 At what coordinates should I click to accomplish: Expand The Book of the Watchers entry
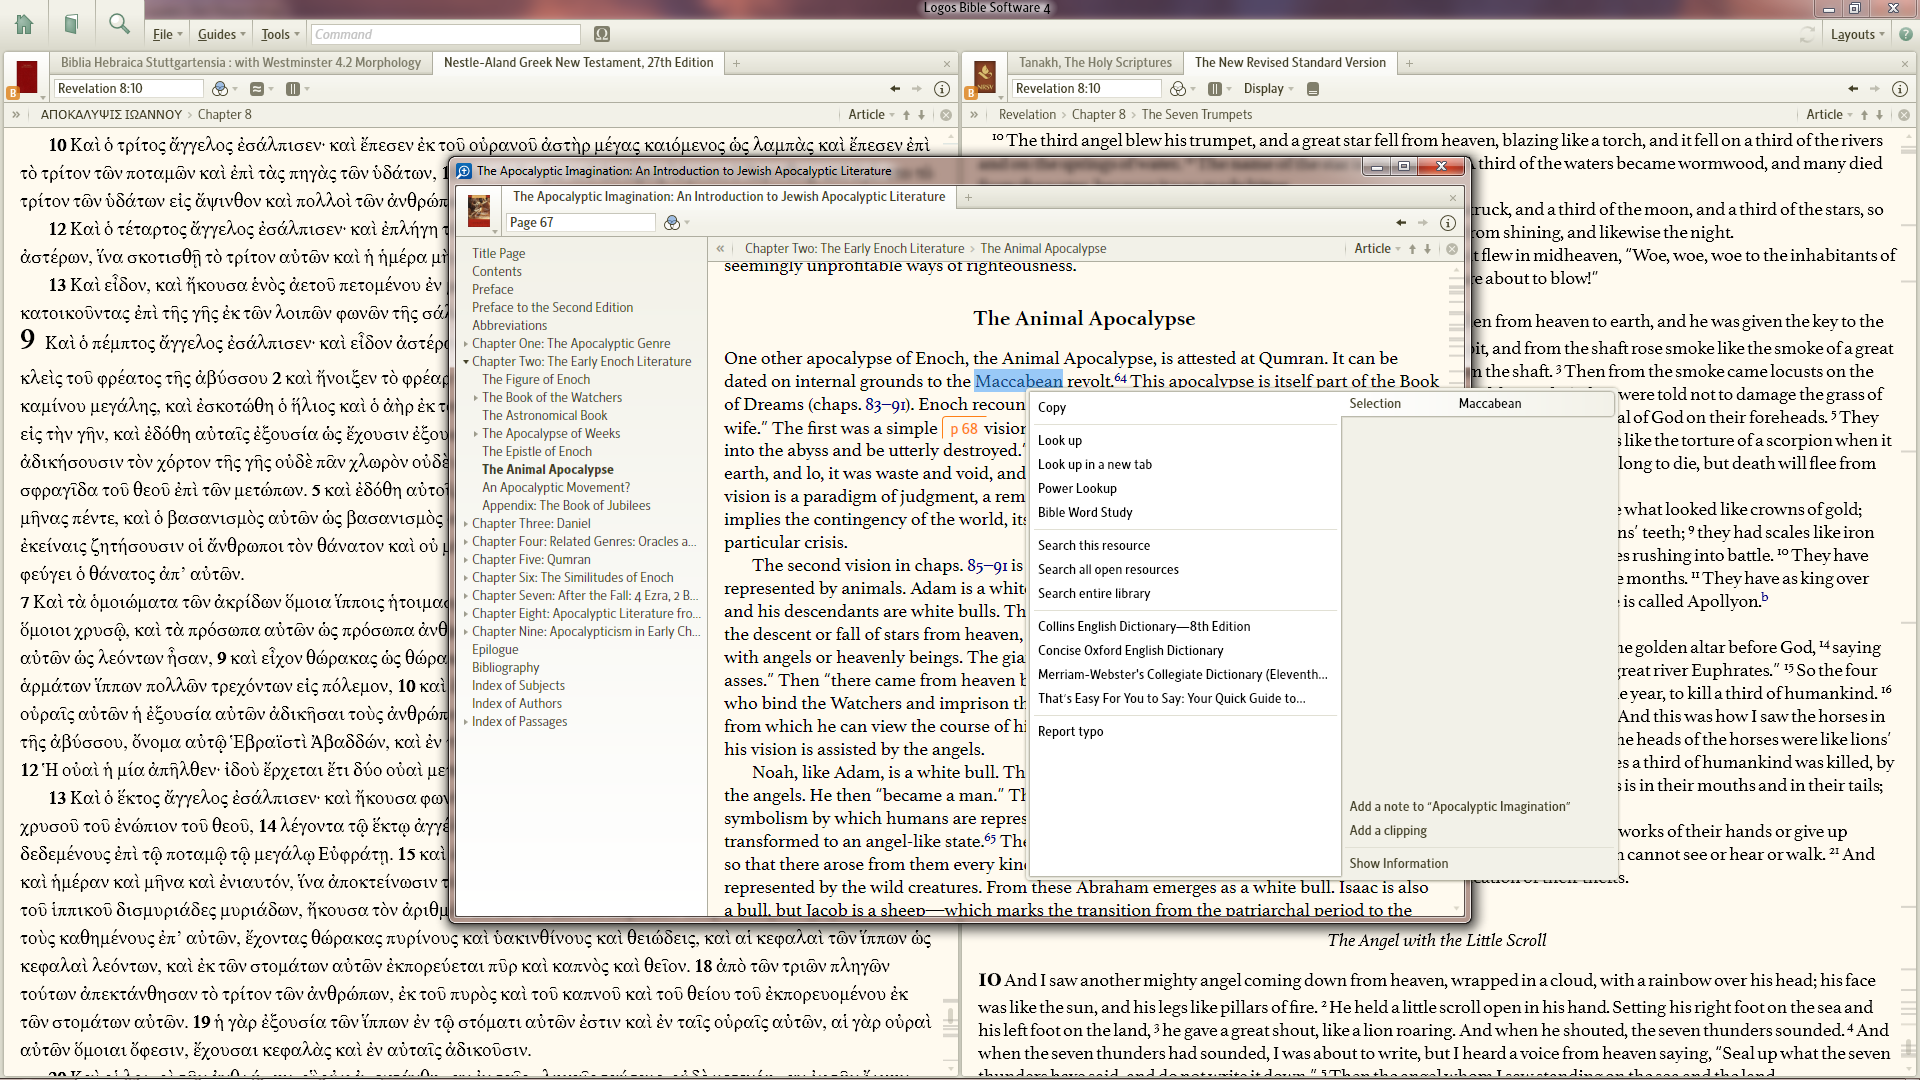pos(476,398)
